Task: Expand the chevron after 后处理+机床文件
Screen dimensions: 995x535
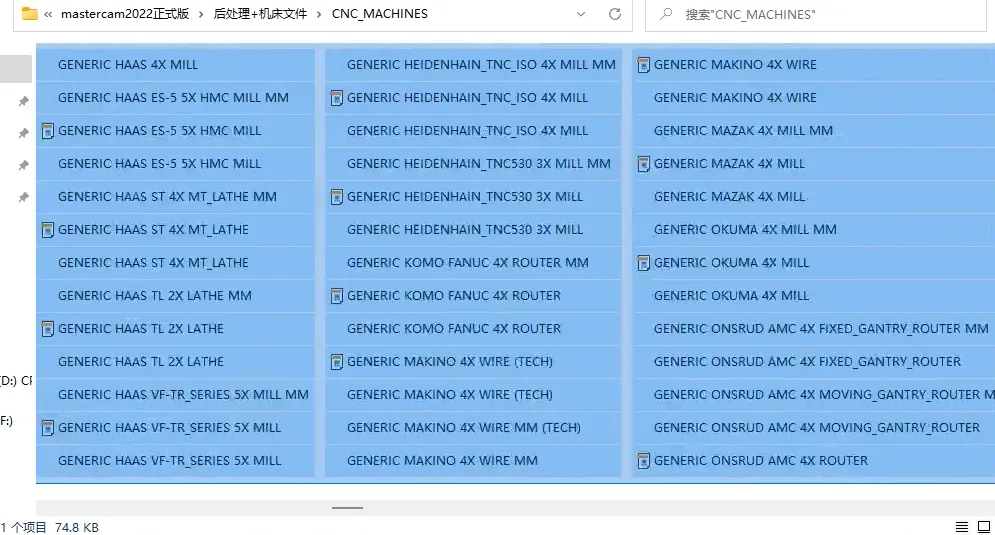Action: [319, 14]
